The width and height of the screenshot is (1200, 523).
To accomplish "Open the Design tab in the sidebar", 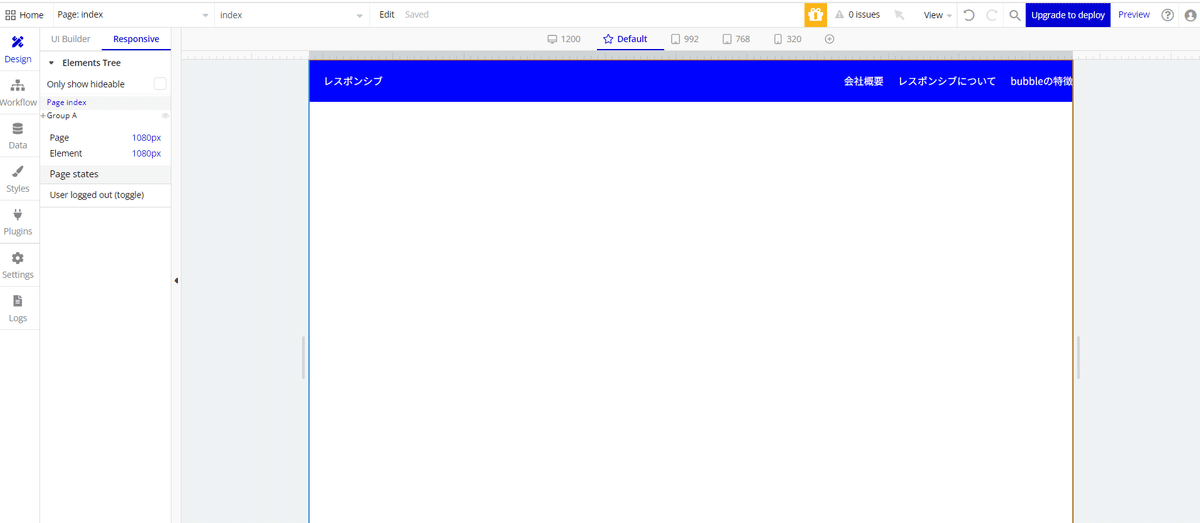I will (x=18, y=49).
